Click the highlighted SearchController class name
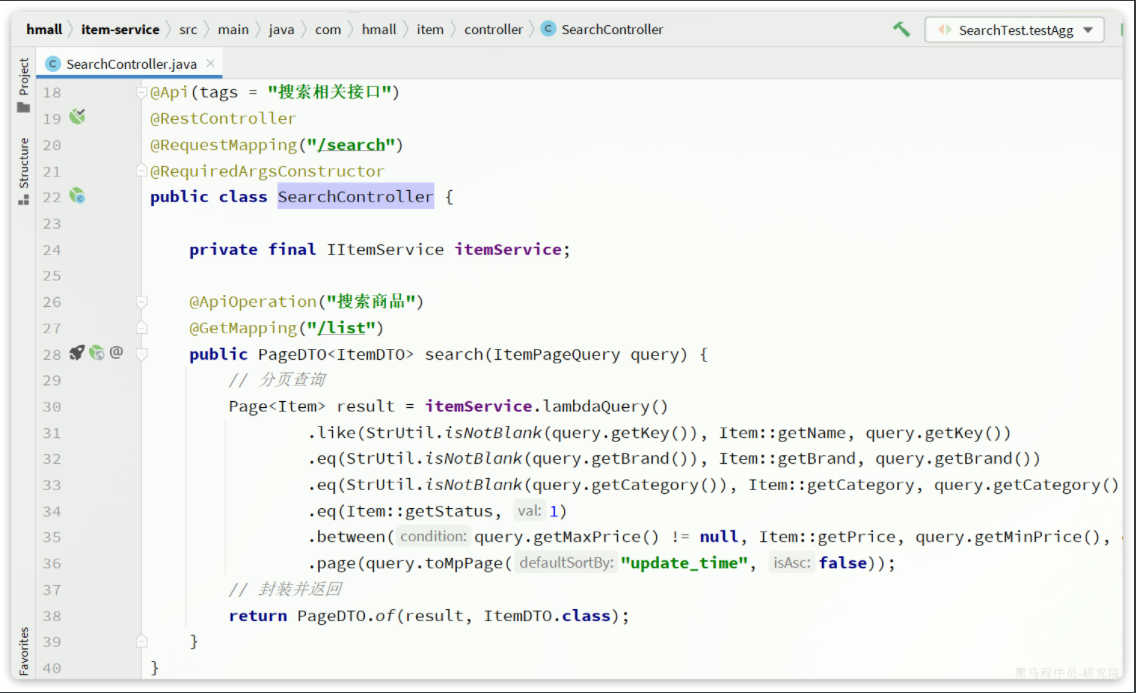Screen dimensions: 1136x693 pyautogui.click(x=355, y=196)
